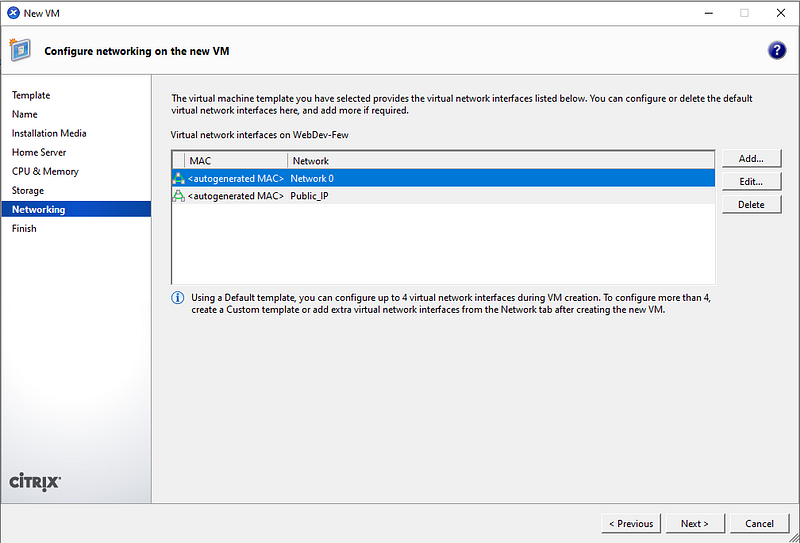This screenshot has height=543, width=800.
Task: Click the XenCenter icon in the title bar
Action: (x=12, y=13)
